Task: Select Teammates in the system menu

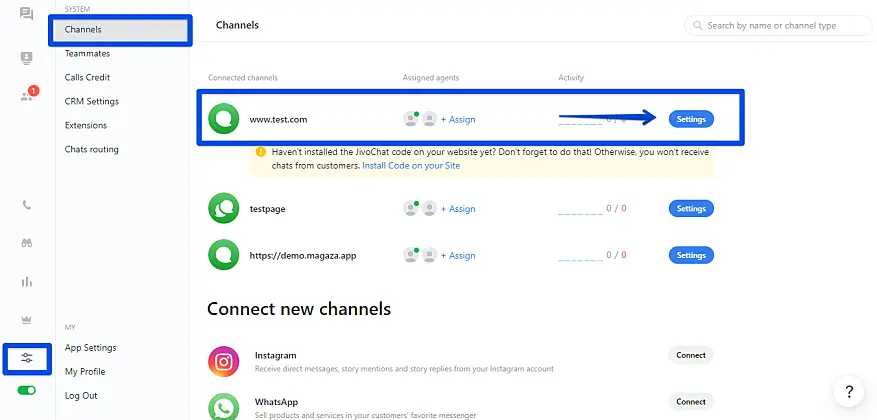Action: pyautogui.click(x=87, y=54)
